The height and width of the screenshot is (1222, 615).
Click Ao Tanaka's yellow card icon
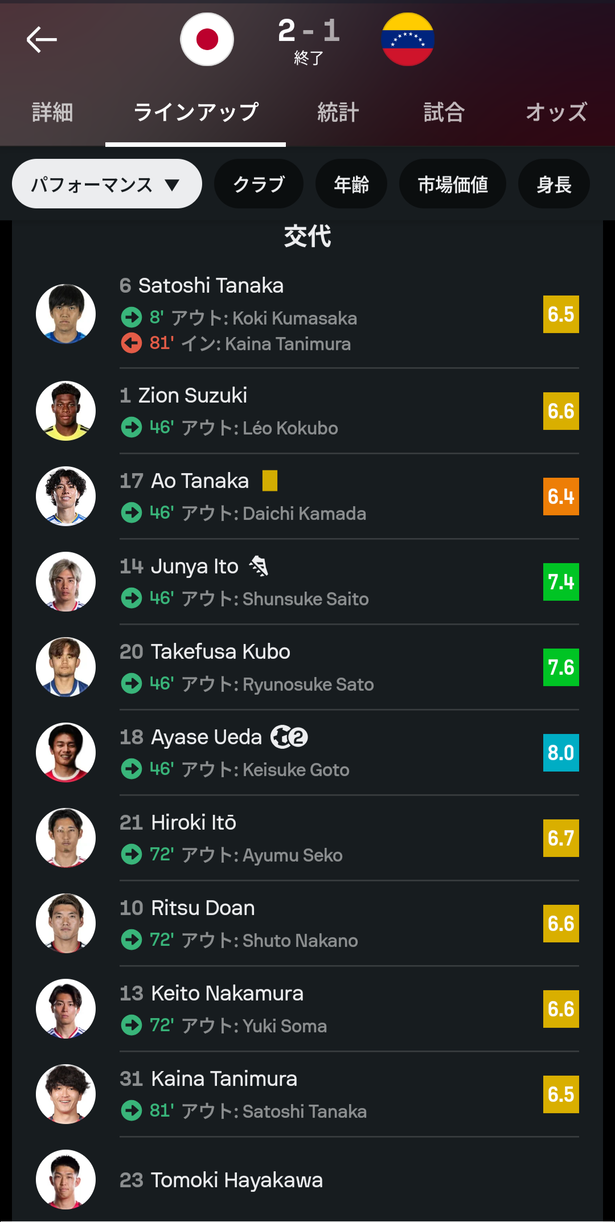click(269, 481)
